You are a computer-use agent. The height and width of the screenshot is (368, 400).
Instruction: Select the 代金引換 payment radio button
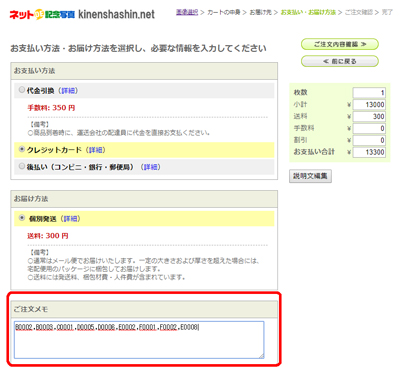tap(22, 90)
